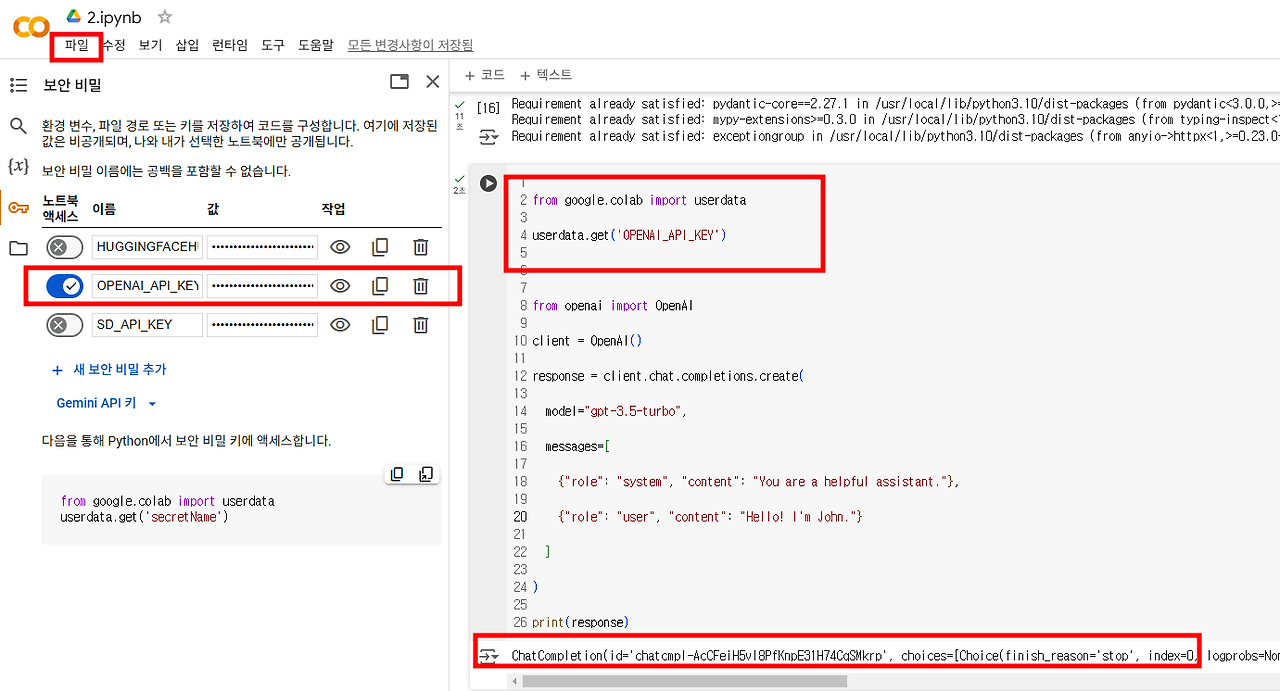Click the Colab CO logo
This screenshot has width=1280, height=691.
(30, 28)
